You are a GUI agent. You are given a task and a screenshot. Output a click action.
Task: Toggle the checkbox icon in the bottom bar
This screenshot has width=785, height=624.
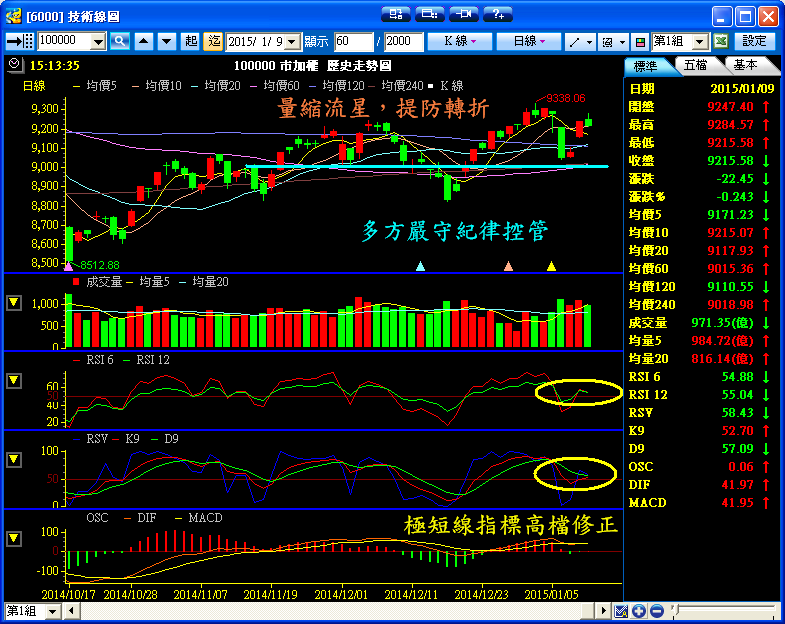621,611
